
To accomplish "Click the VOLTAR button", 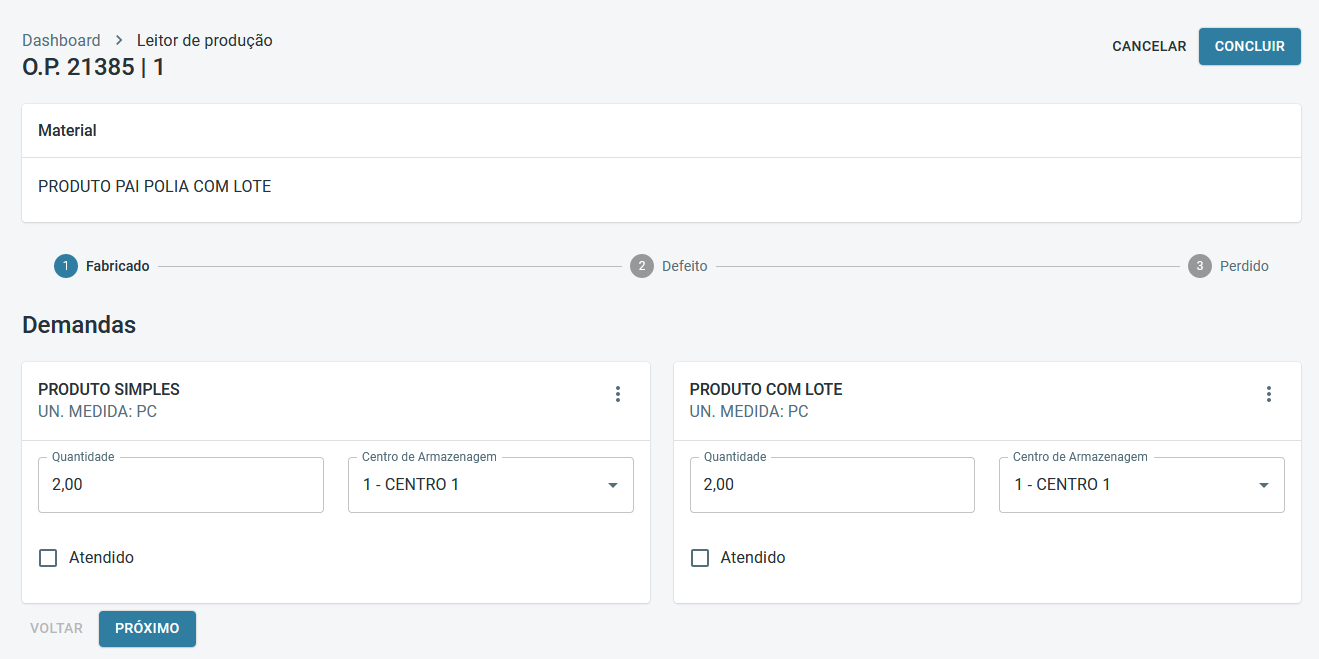I will (x=56, y=628).
